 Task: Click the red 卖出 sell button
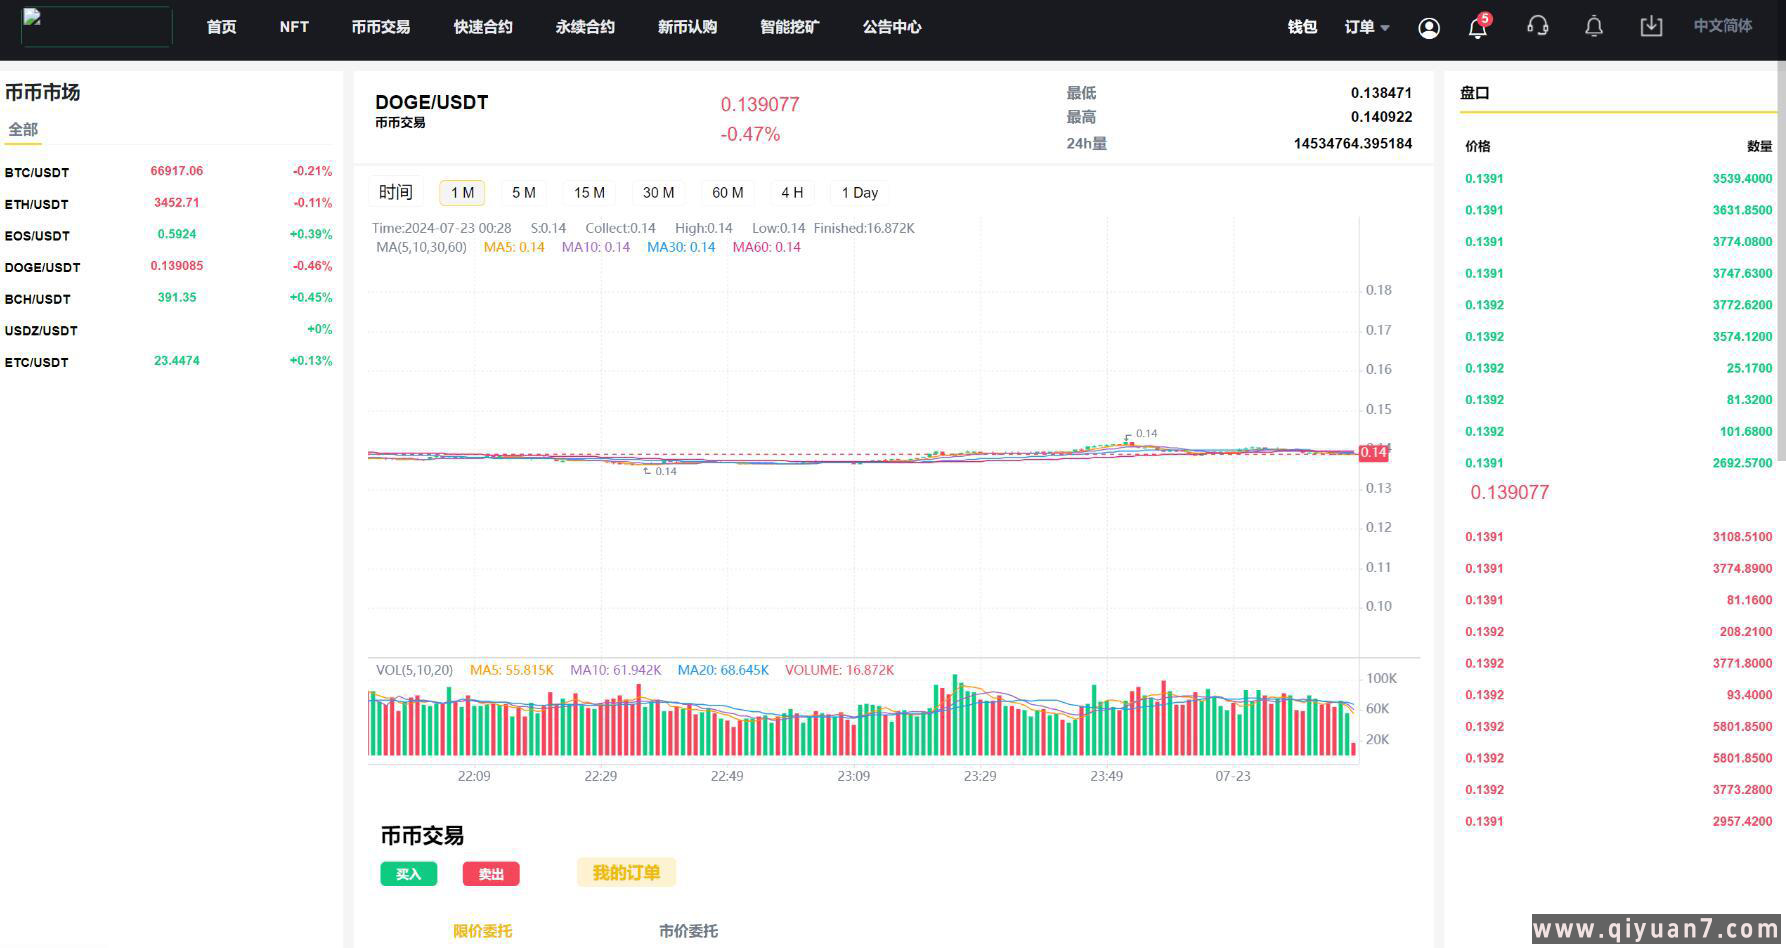[x=491, y=874]
